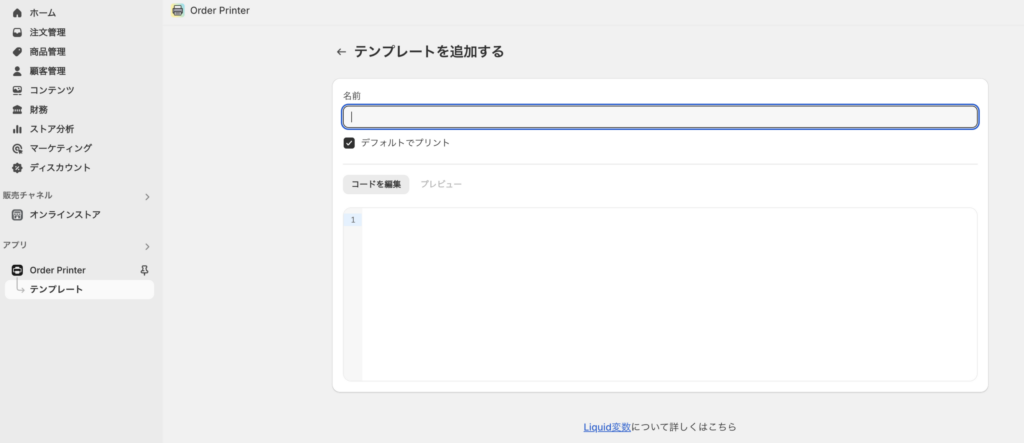1024x443 pixels.
Task: Click the ホーム house icon
Action: click(x=18, y=13)
